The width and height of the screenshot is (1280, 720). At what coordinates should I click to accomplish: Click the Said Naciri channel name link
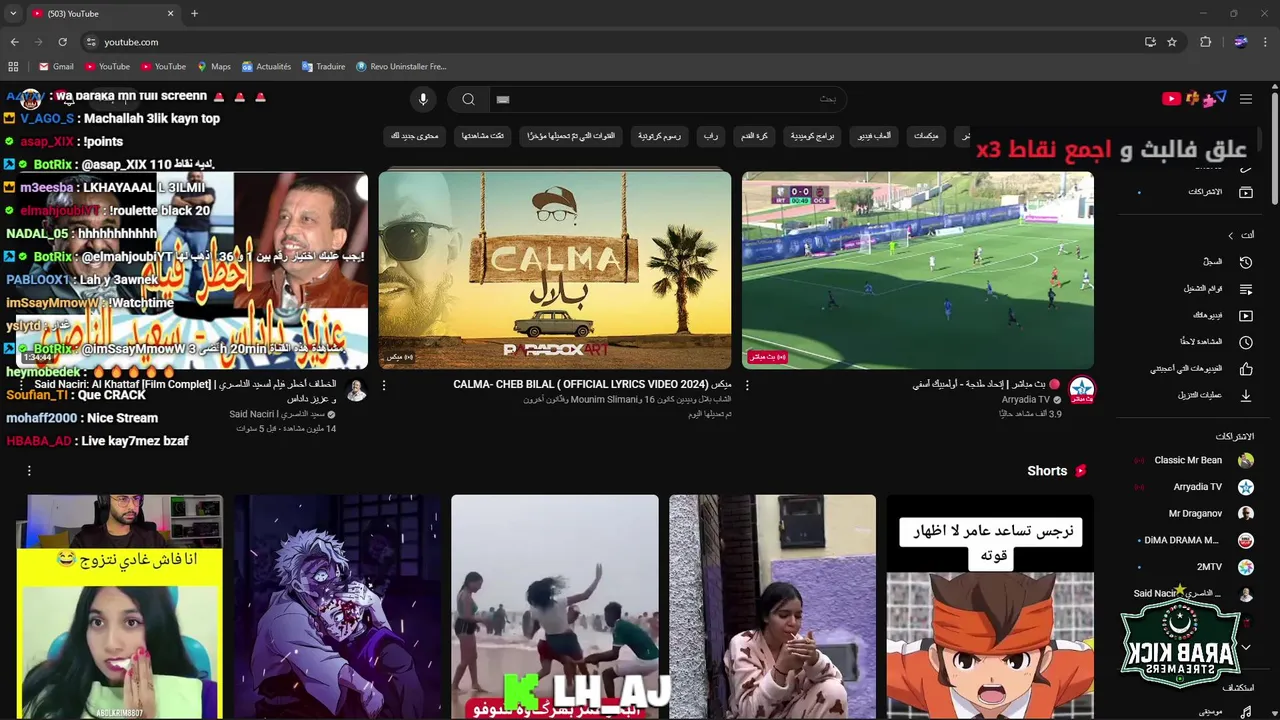pyautogui.click(x=275, y=414)
